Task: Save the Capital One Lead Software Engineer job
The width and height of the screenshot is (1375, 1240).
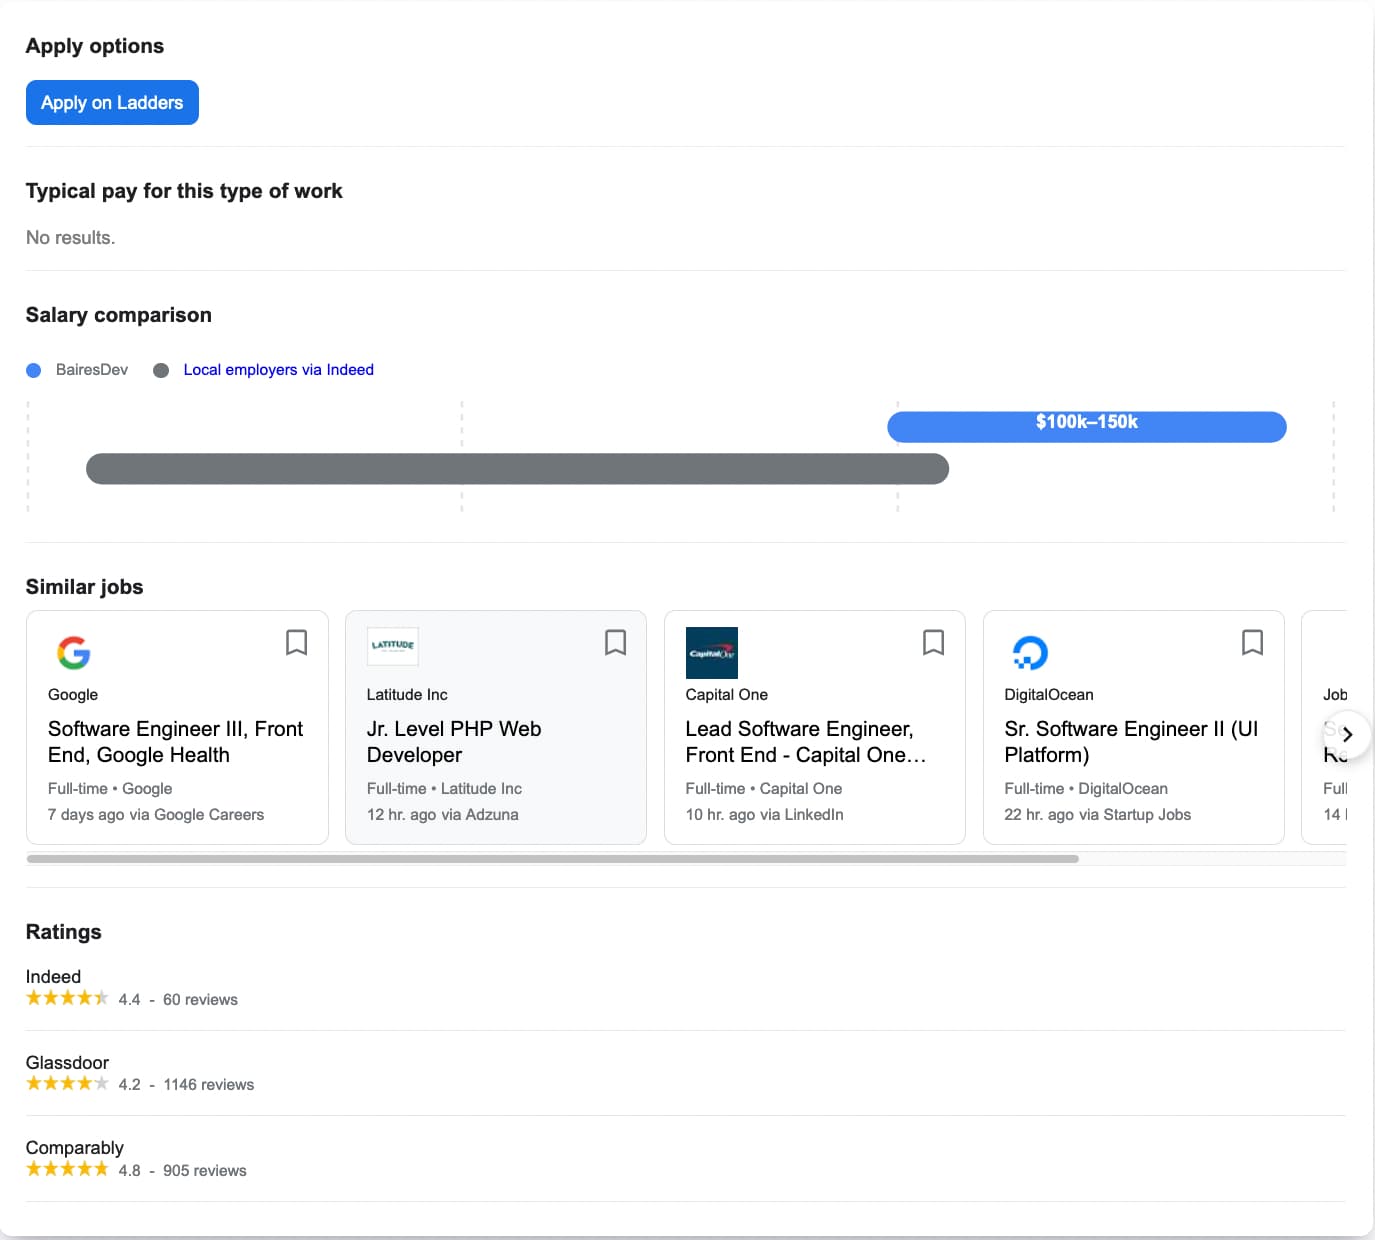Action: [x=933, y=642]
